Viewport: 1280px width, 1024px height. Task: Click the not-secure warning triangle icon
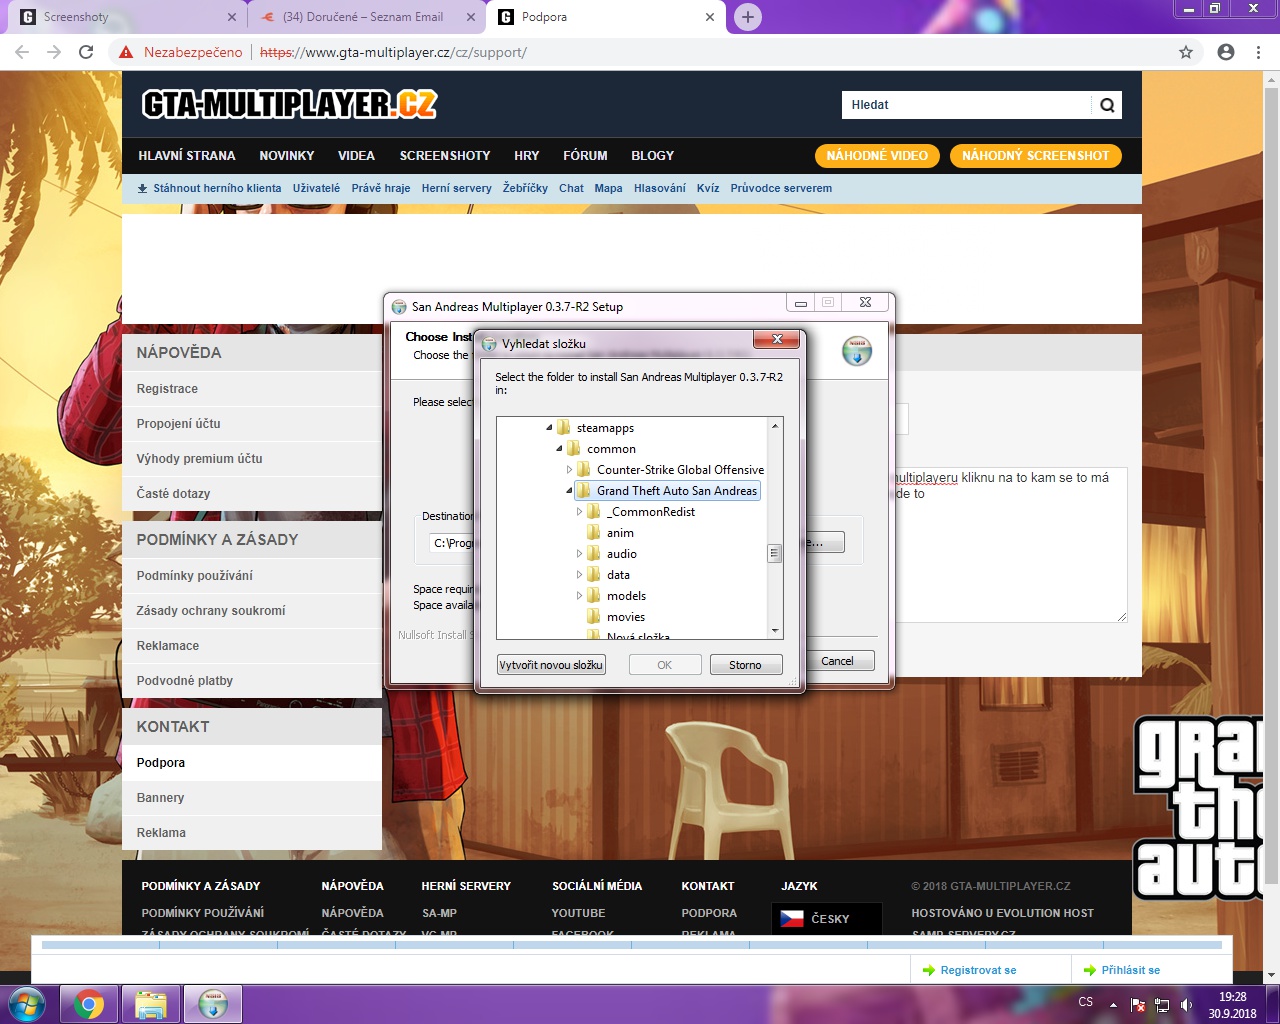click(126, 52)
